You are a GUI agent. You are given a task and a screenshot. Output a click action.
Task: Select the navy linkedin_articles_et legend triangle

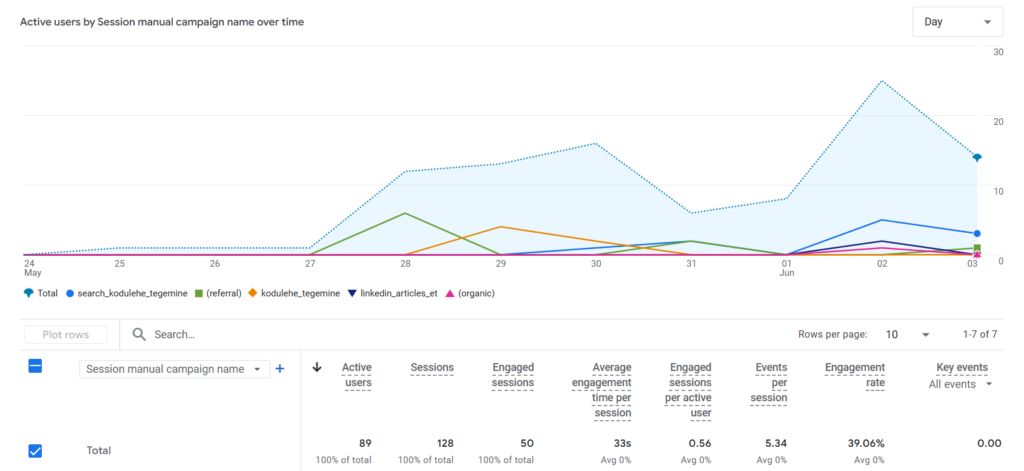(352, 293)
